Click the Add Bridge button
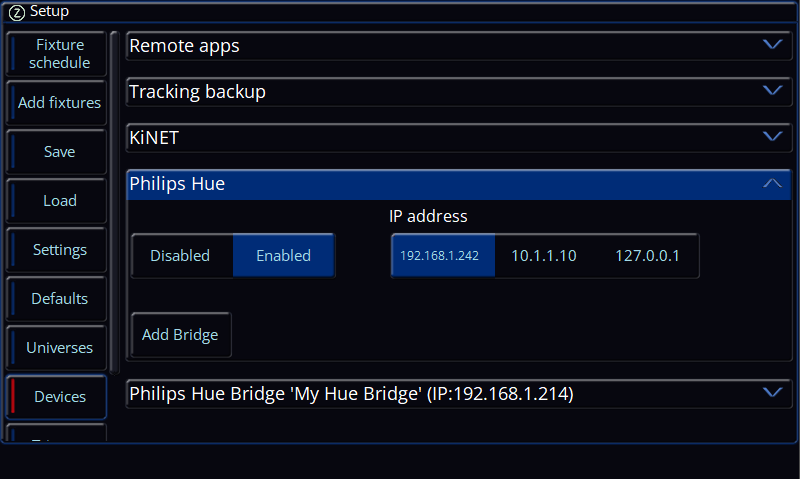800x479 pixels. point(181,335)
